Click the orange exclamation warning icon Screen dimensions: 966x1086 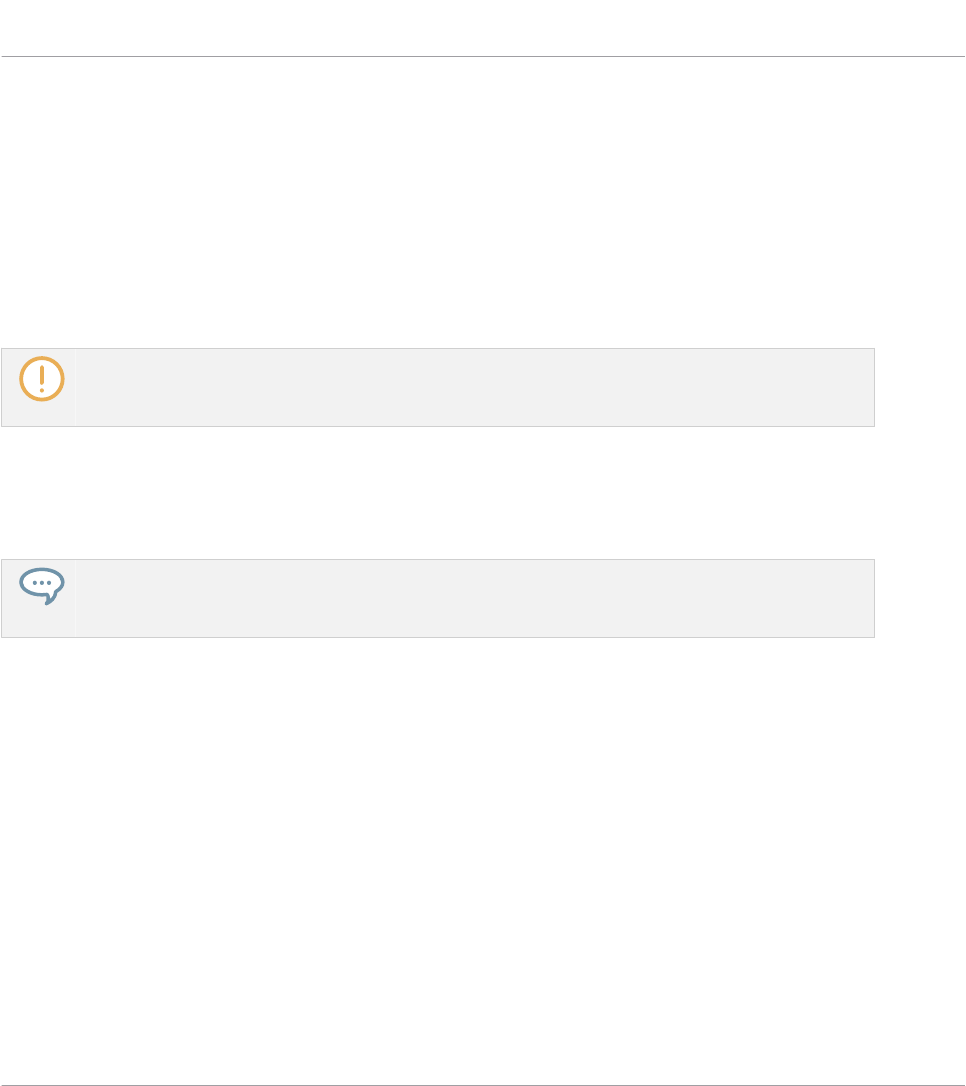[x=42, y=380]
